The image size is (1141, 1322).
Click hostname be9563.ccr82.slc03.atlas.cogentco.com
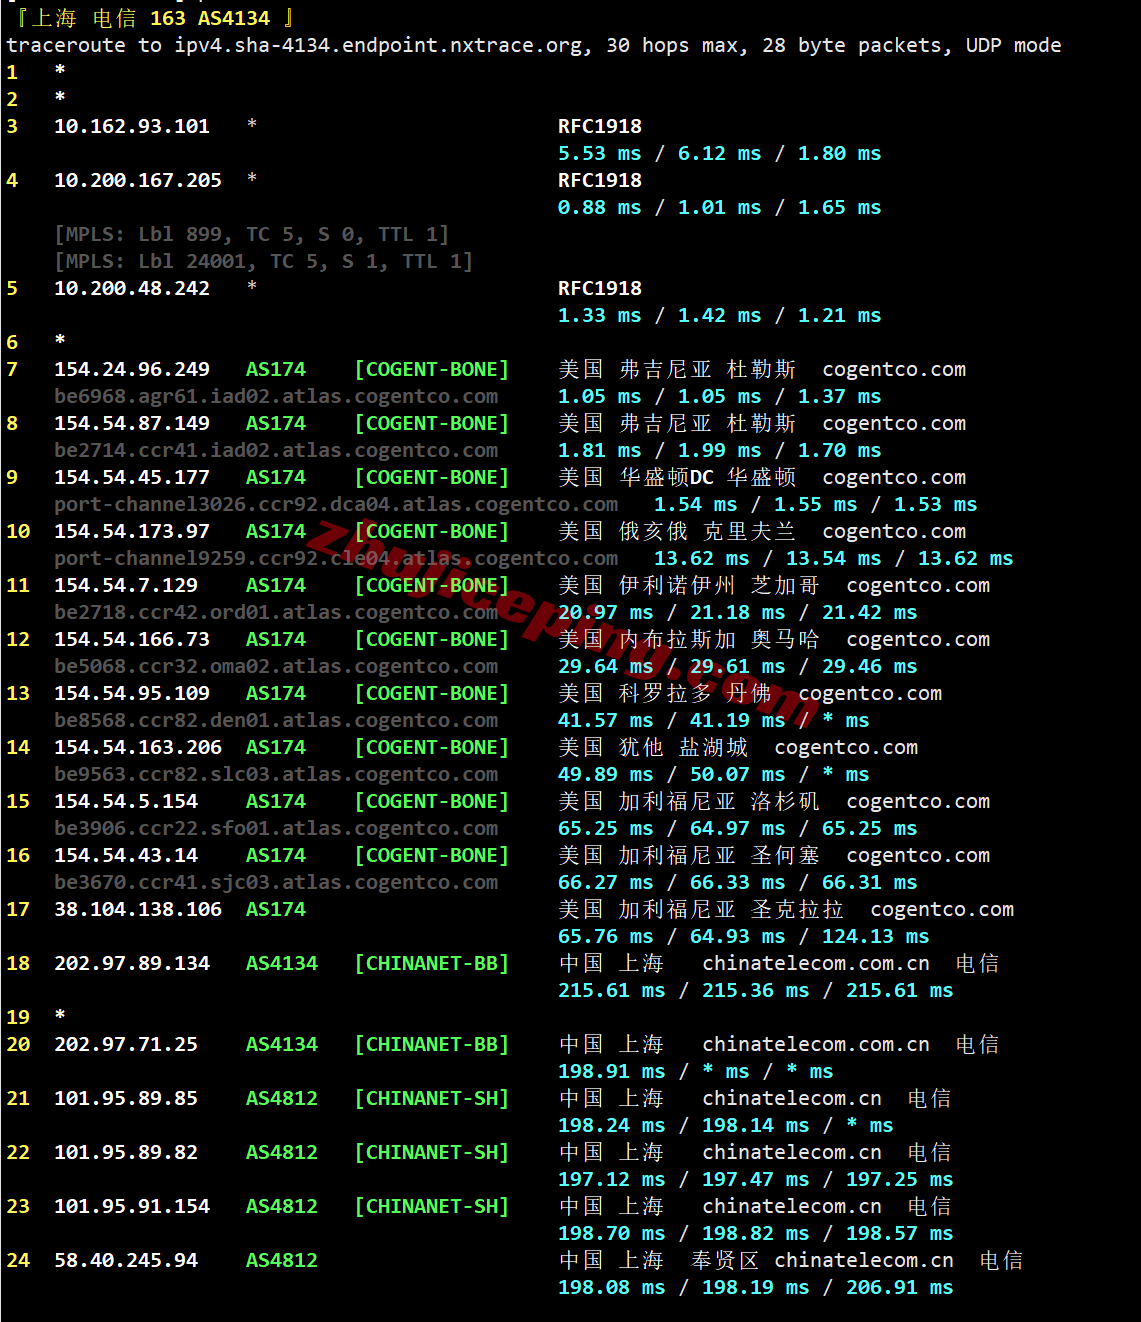(276, 774)
